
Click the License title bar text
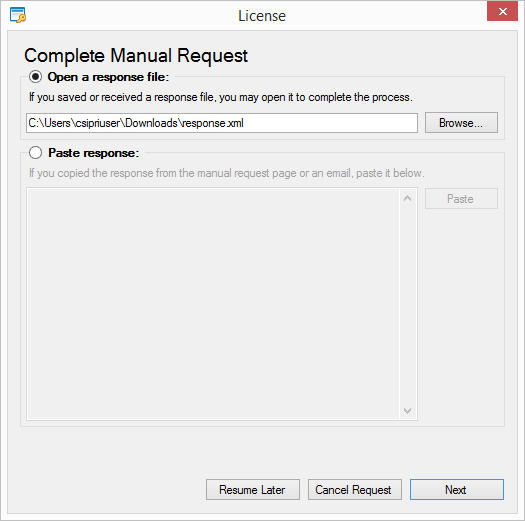[x=262, y=16]
